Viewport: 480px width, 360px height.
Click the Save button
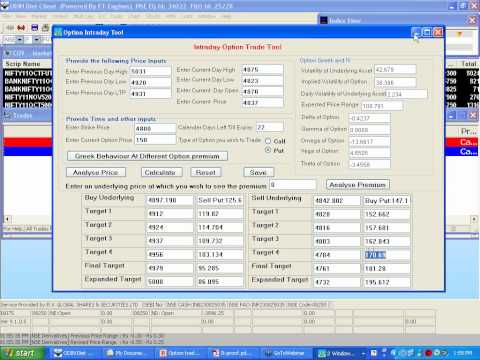258,172
